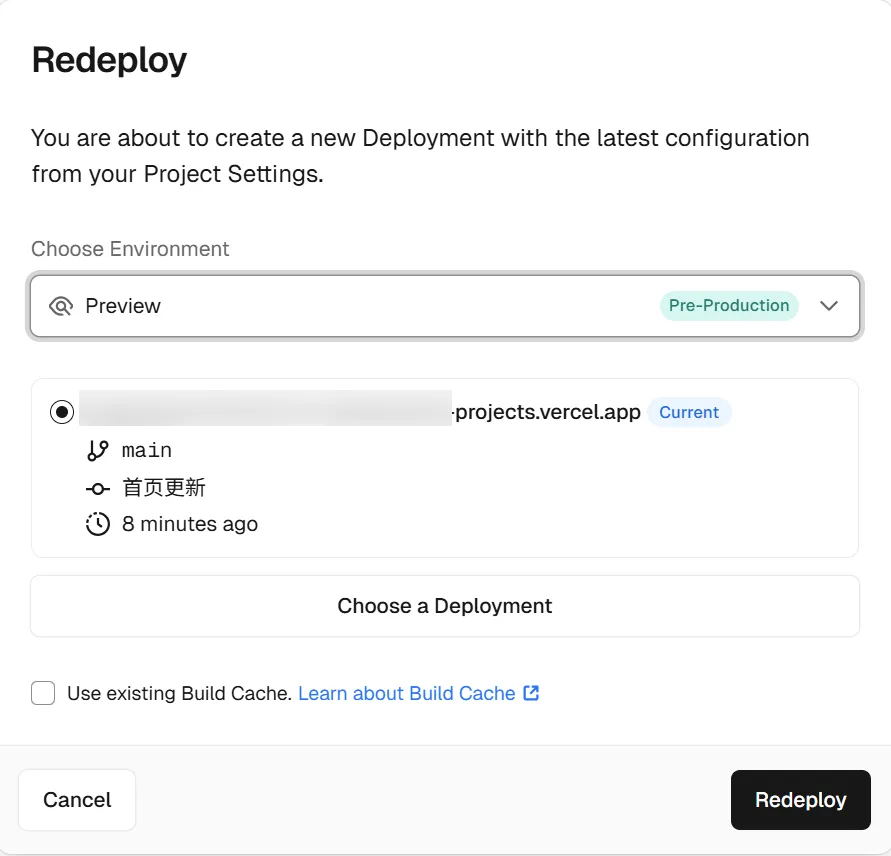Click the main branch name

click(x=147, y=451)
